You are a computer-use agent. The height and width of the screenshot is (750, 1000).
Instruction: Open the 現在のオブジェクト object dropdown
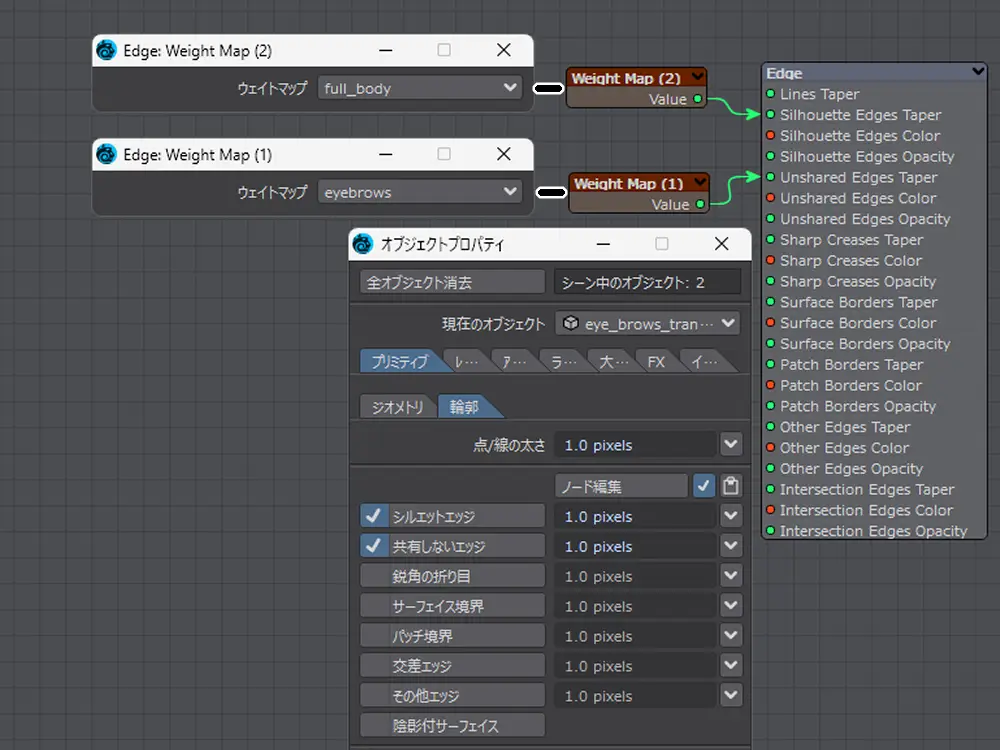(647, 323)
